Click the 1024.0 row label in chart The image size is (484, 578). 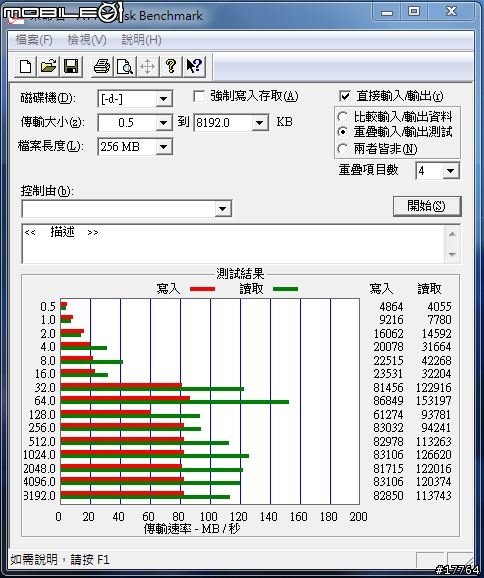click(x=39, y=455)
